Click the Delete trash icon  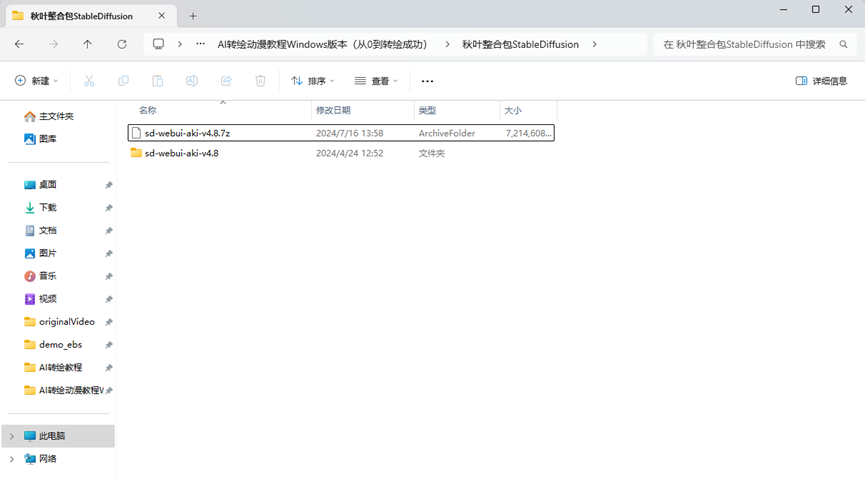[260, 81]
